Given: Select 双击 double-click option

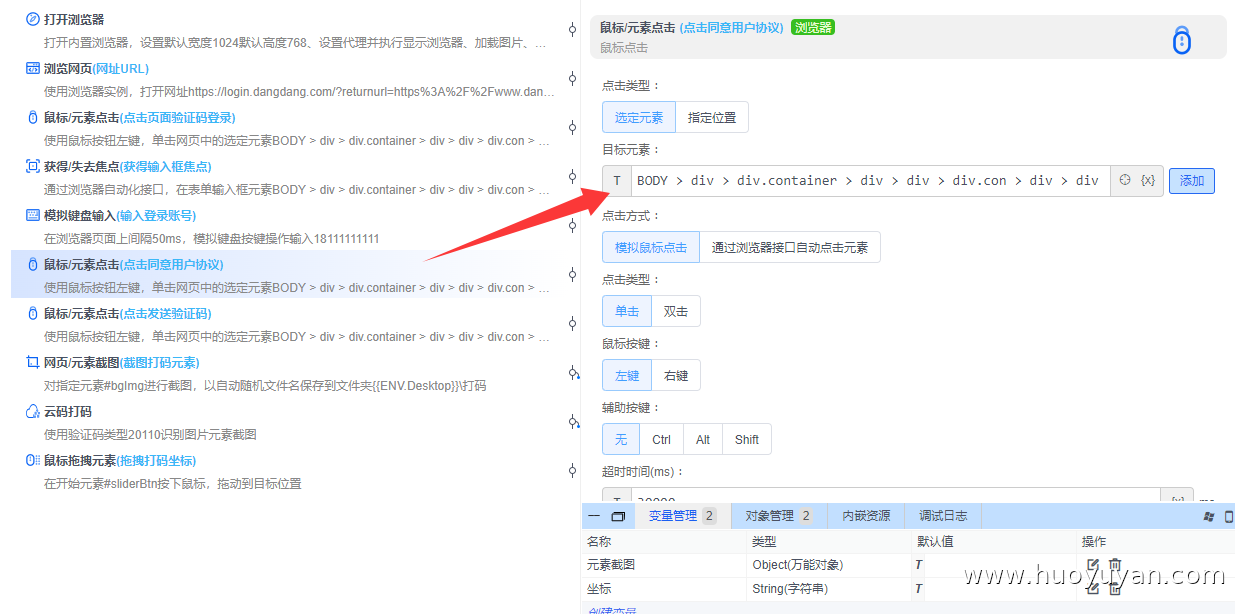Looking at the screenshot, I should tap(676, 311).
